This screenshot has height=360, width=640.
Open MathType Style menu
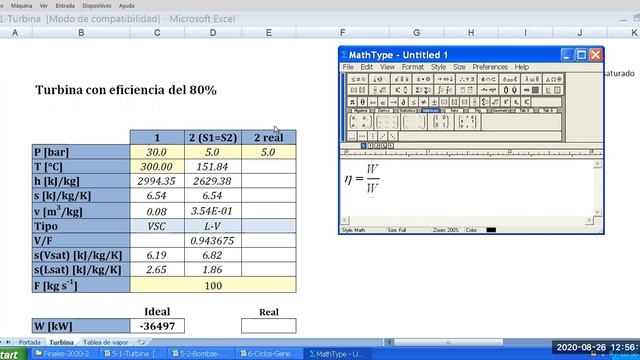[x=438, y=67]
